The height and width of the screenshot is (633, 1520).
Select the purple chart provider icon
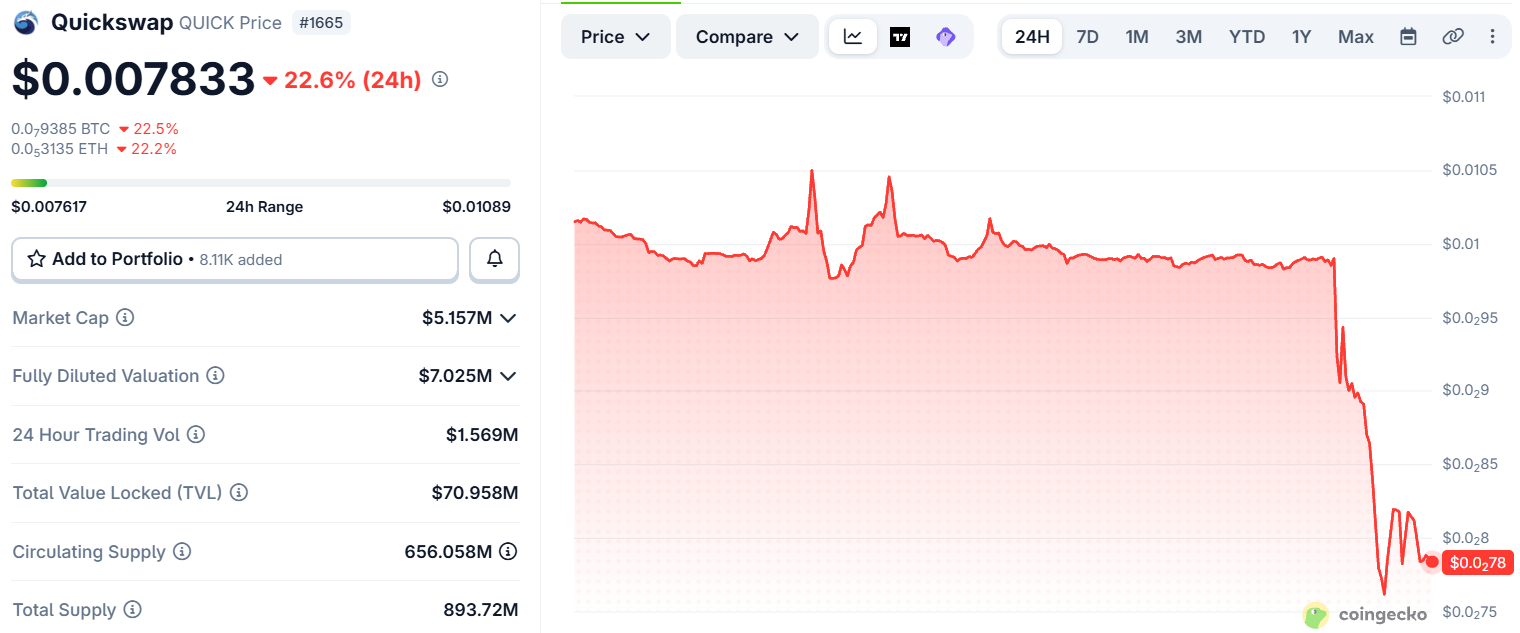tap(946, 37)
